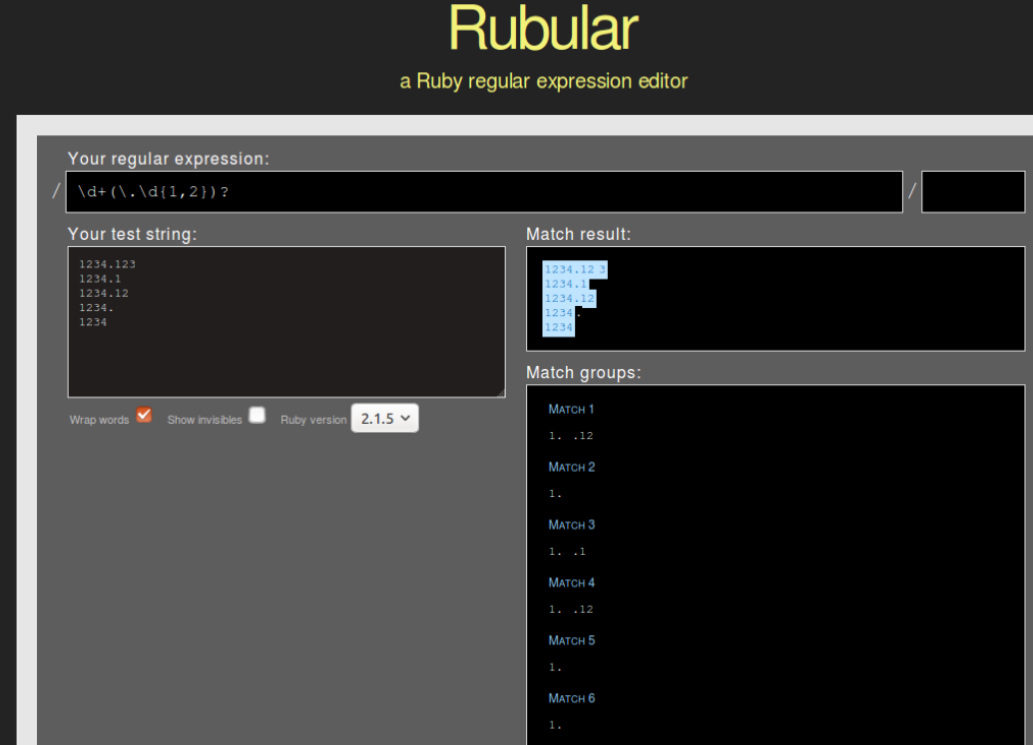Click the 'a Ruby regular expression editor' subtitle
Image resolution: width=1033 pixels, height=745 pixels.
pyautogui.click(x=544, y=81)
